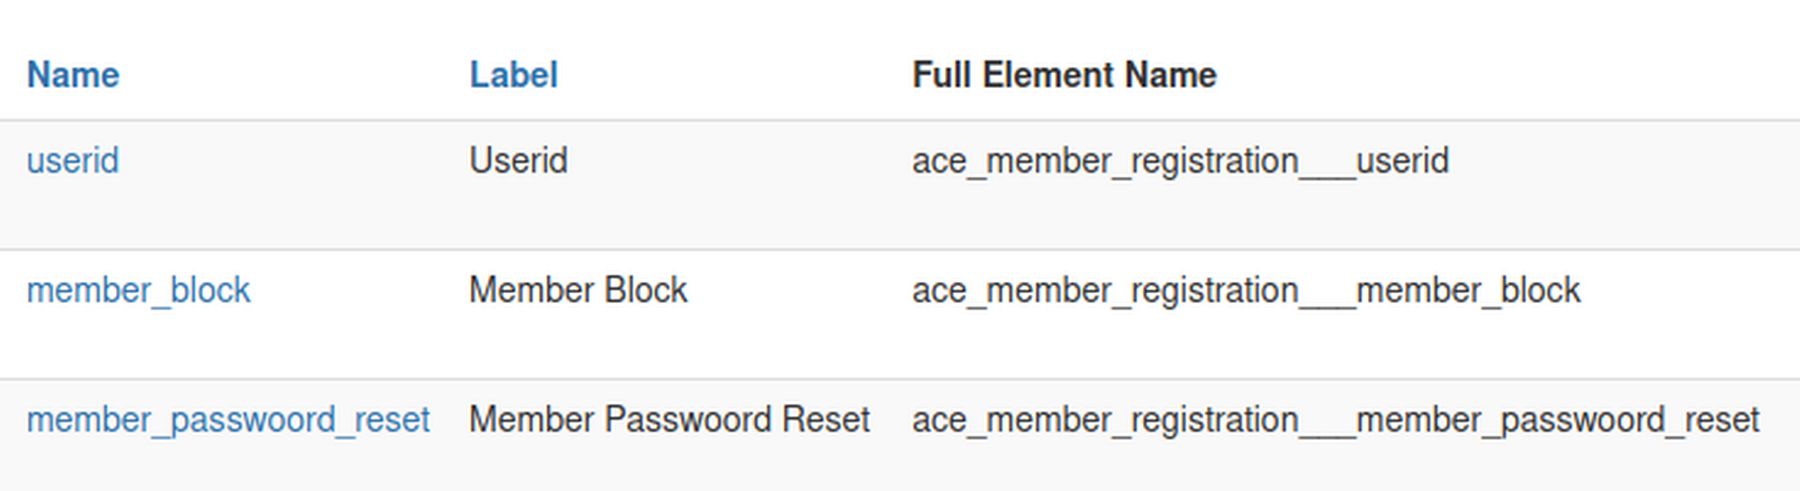
Task: Click the ace_member_registration___userid full name text
Action: tap(1180, 161)
